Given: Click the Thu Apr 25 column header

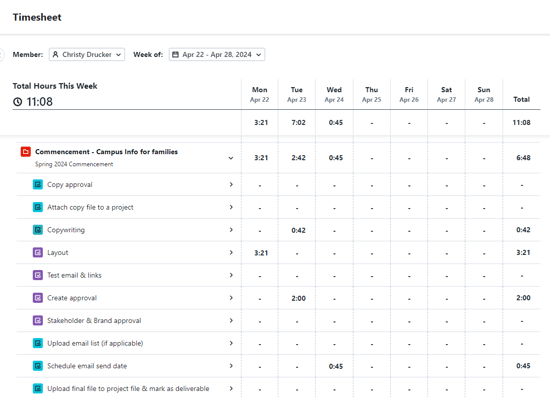Looking at the screenshot, I should click(371, 95).
